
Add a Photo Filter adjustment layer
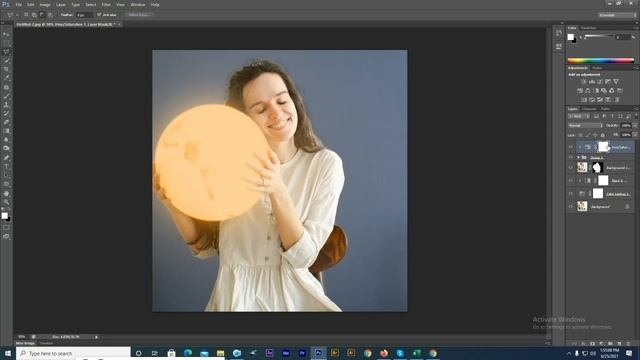(604, 90)
